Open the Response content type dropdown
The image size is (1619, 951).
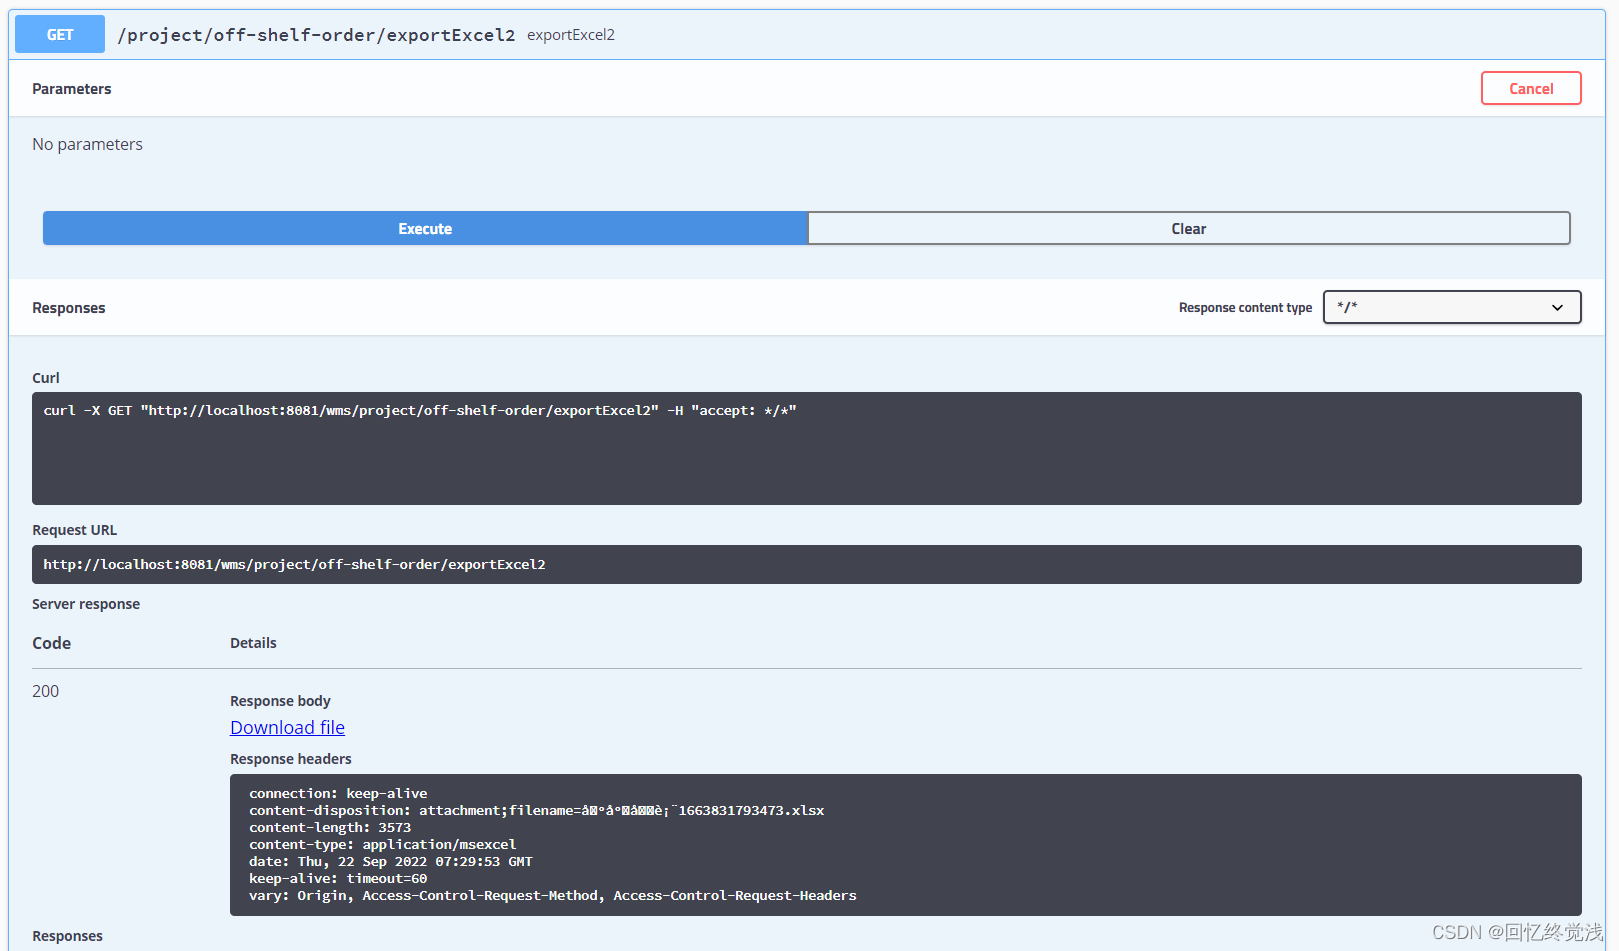click(x=1451, y=307)
